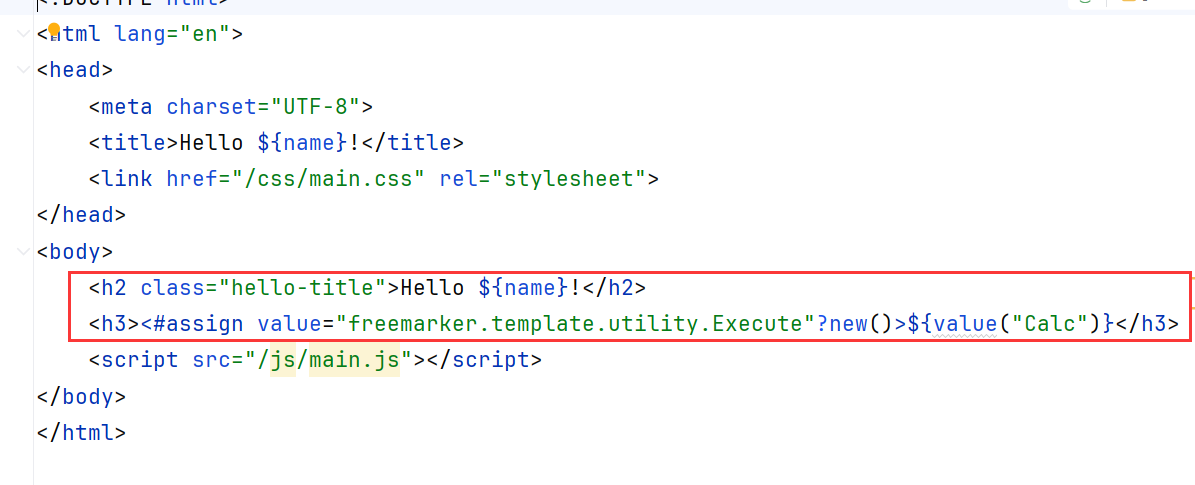Click the highlighted js folder in script src
This screenshot has width=1195, height=485.
click(284, 360)
